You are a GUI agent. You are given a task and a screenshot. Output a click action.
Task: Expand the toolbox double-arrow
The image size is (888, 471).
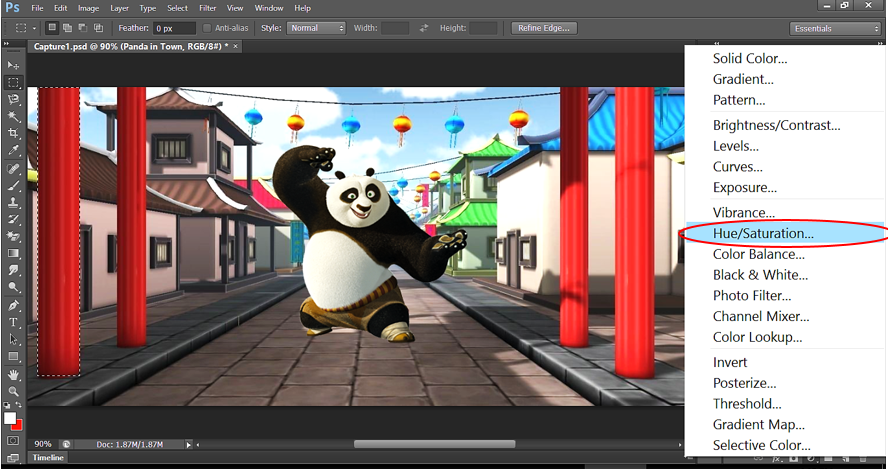7,44
